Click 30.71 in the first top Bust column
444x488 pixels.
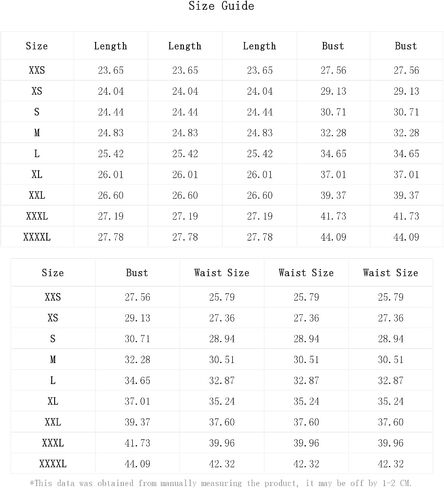click(333, 112)
